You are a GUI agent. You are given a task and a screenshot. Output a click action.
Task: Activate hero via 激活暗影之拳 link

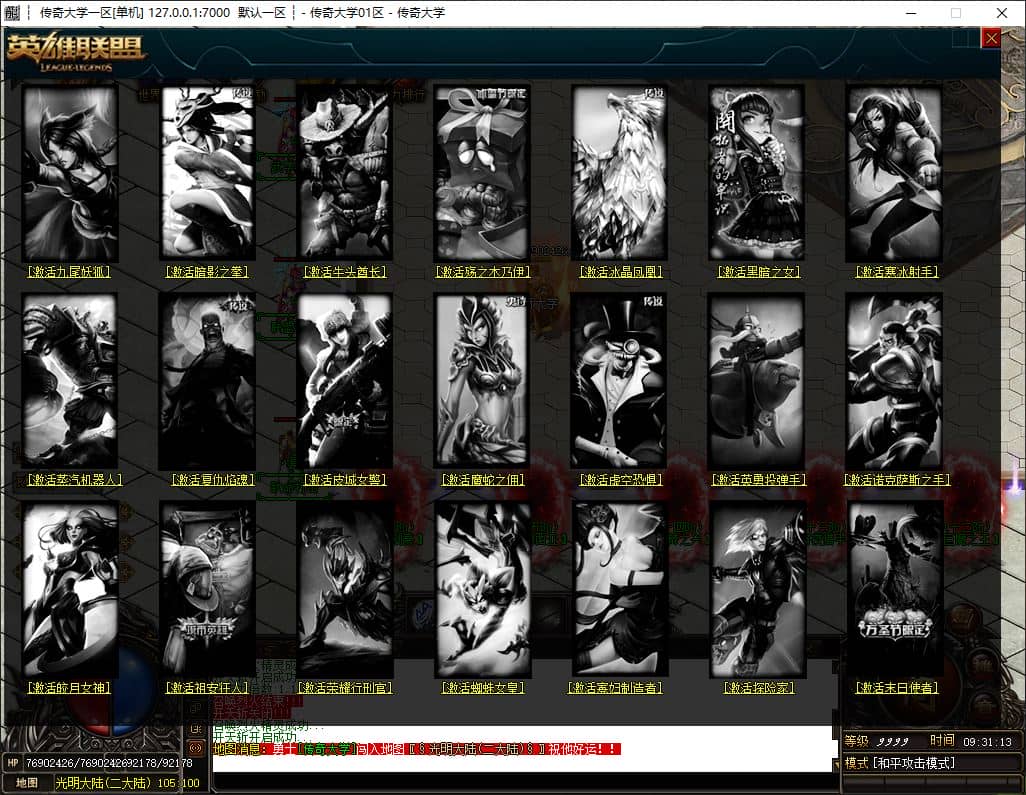207,272
